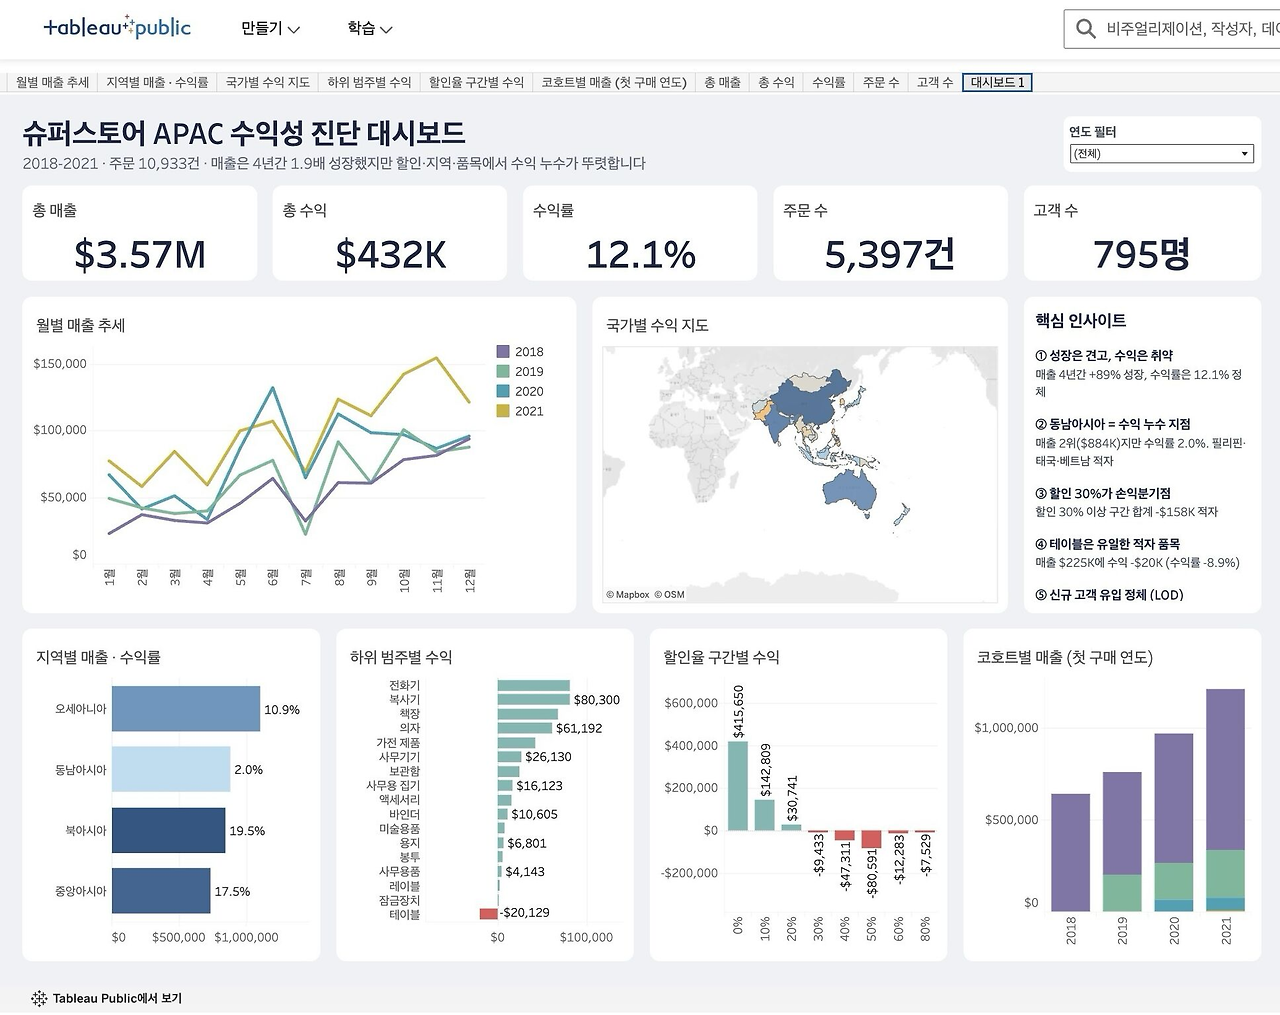The width and height of the screenshot is (1280, 1015).
Task: Click the Tableau Public logo
Action: pyautogui.click(x=117, y=28)
